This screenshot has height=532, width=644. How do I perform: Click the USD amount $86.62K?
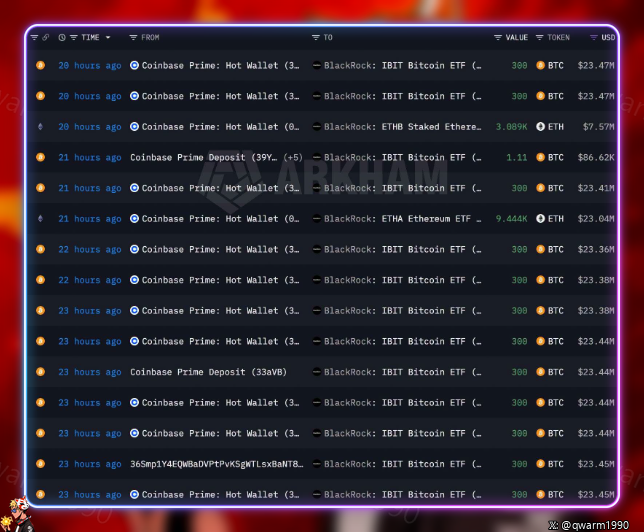pos(596,157)
